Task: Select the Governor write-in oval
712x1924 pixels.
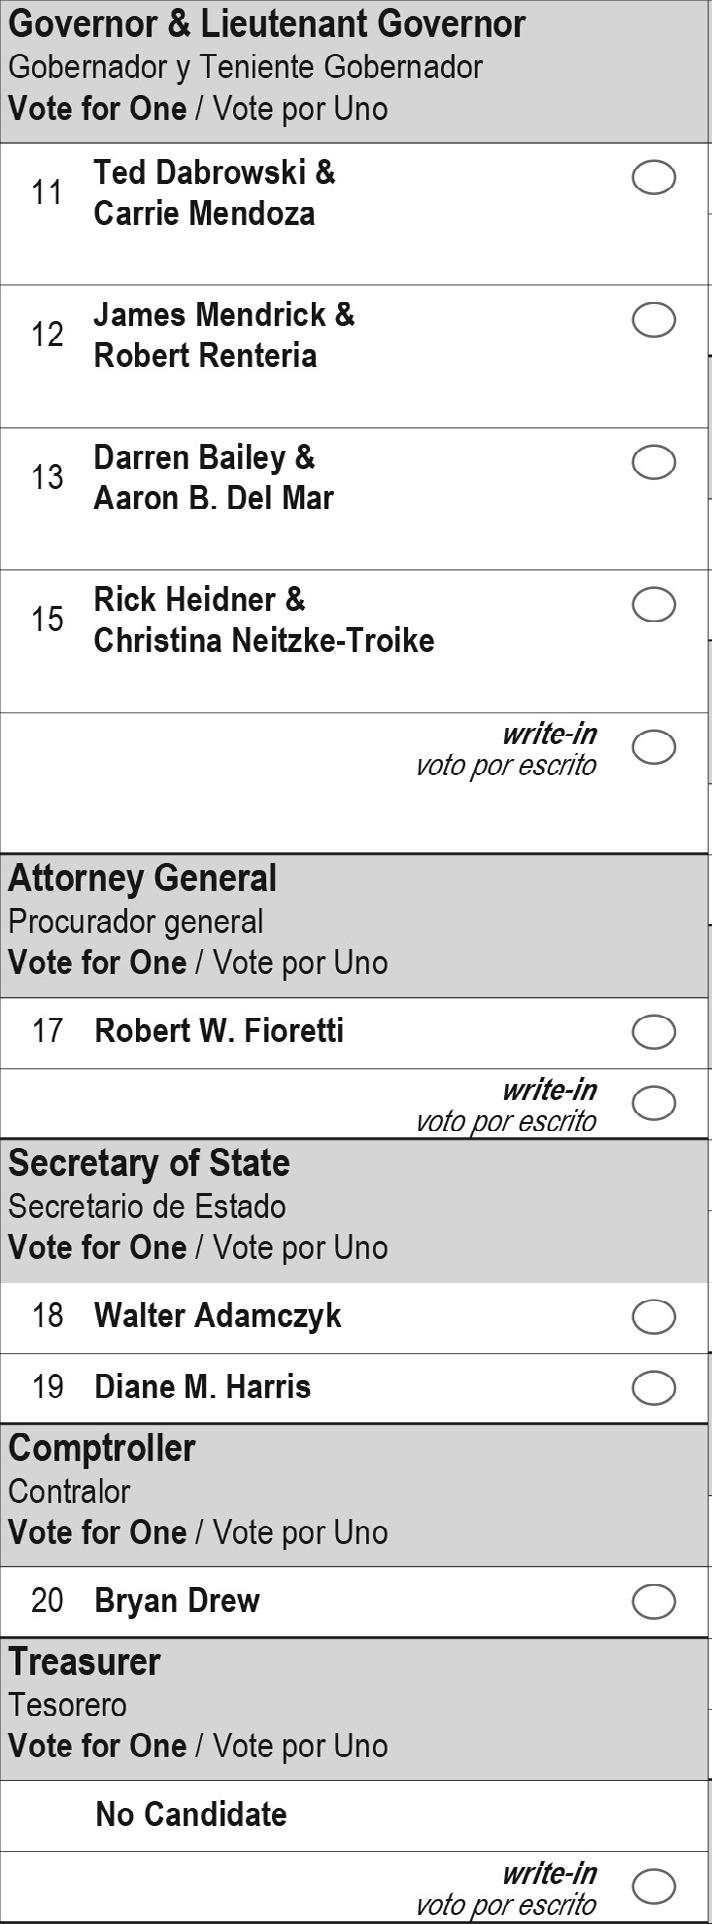Action: 654,747
